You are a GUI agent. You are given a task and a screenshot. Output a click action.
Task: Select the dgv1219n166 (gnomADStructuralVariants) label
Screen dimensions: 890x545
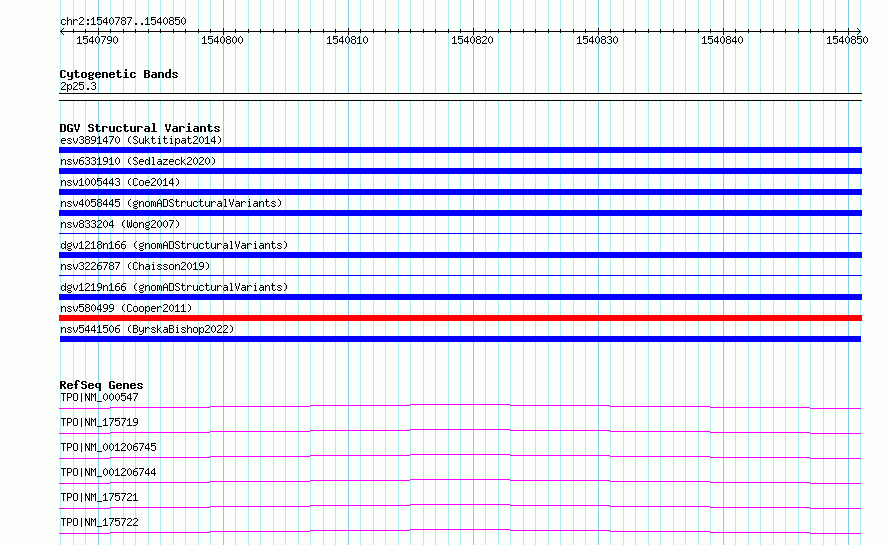[174, 287]
